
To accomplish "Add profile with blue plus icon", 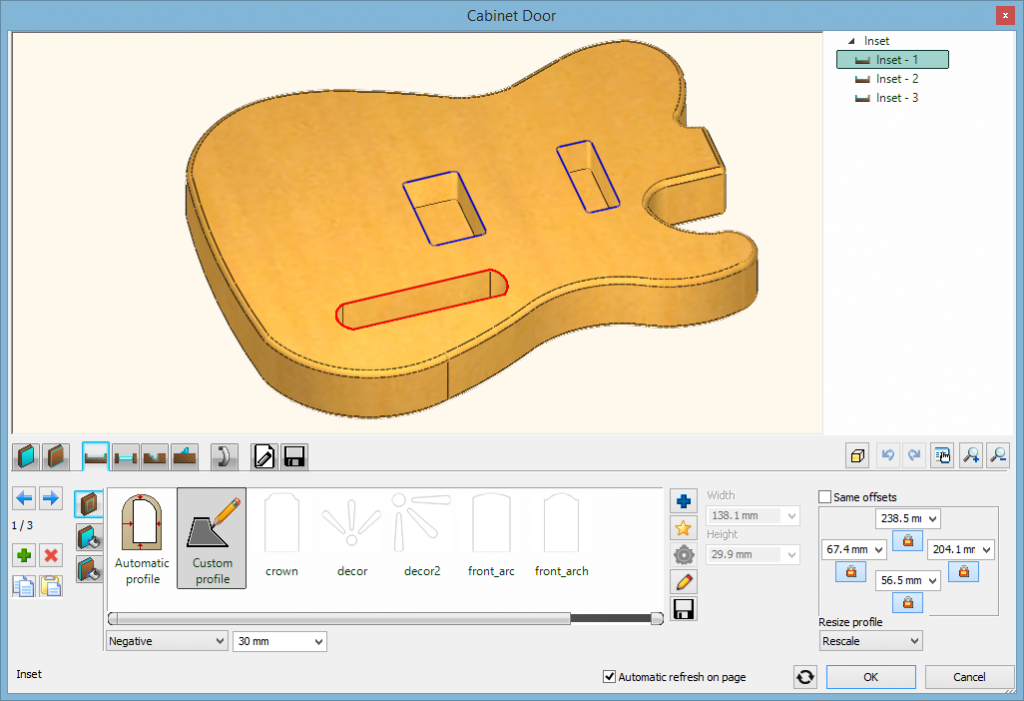I will (x=684, y=501).
